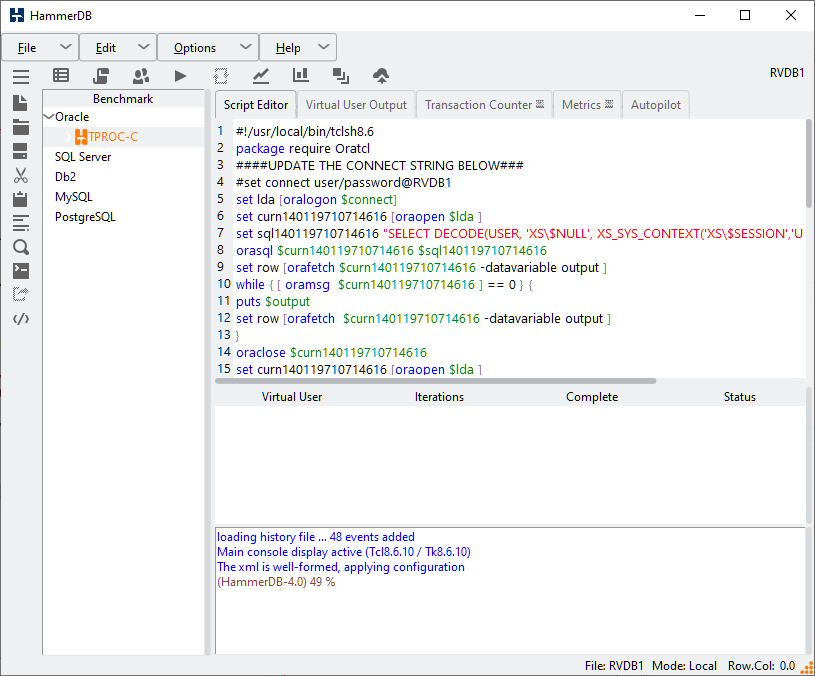The height and width of the screenshot is (676, 815).
Task: Click 'Mode: Local' in status bar
Action: pos(685,666)
